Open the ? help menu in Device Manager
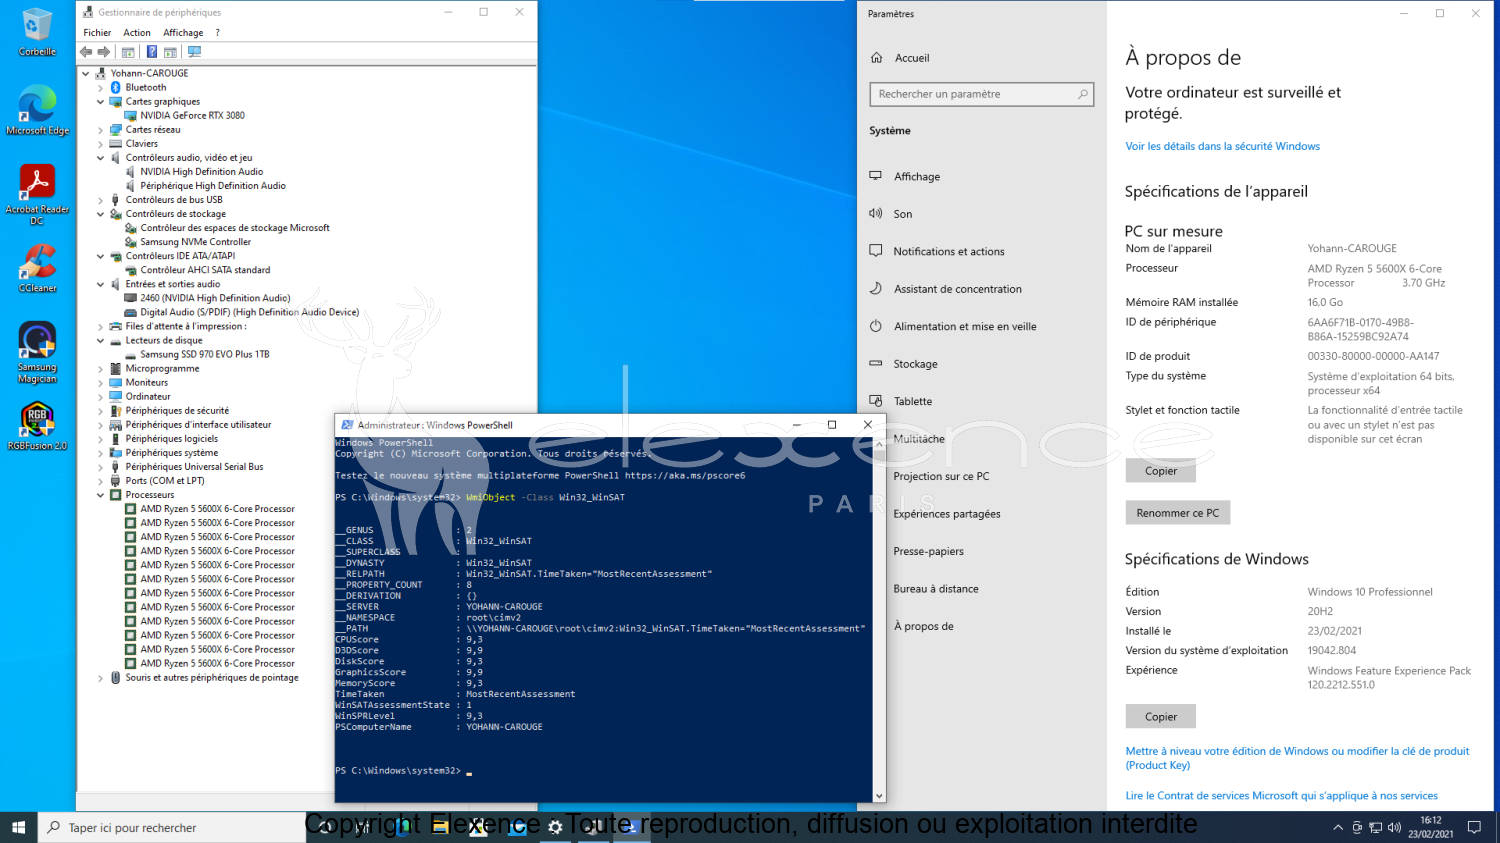This screenshot has height=843, width=1500. [x=217, y=33]
